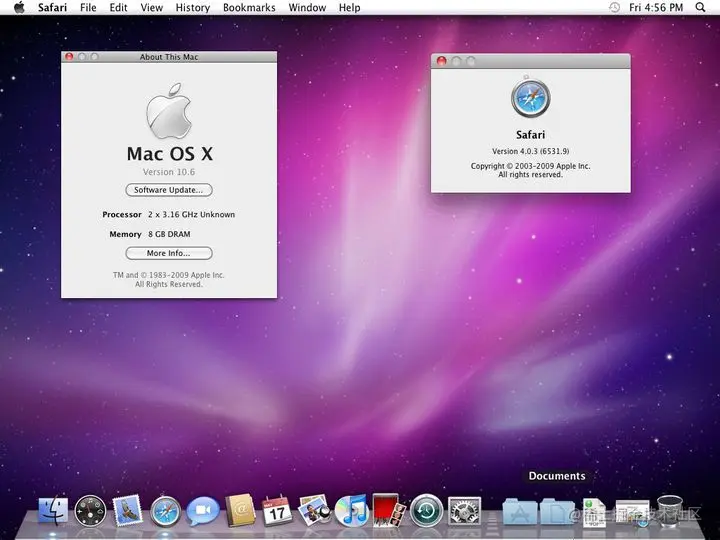
Task: Click the Mac OS X heading
Action: pos(169,154)
